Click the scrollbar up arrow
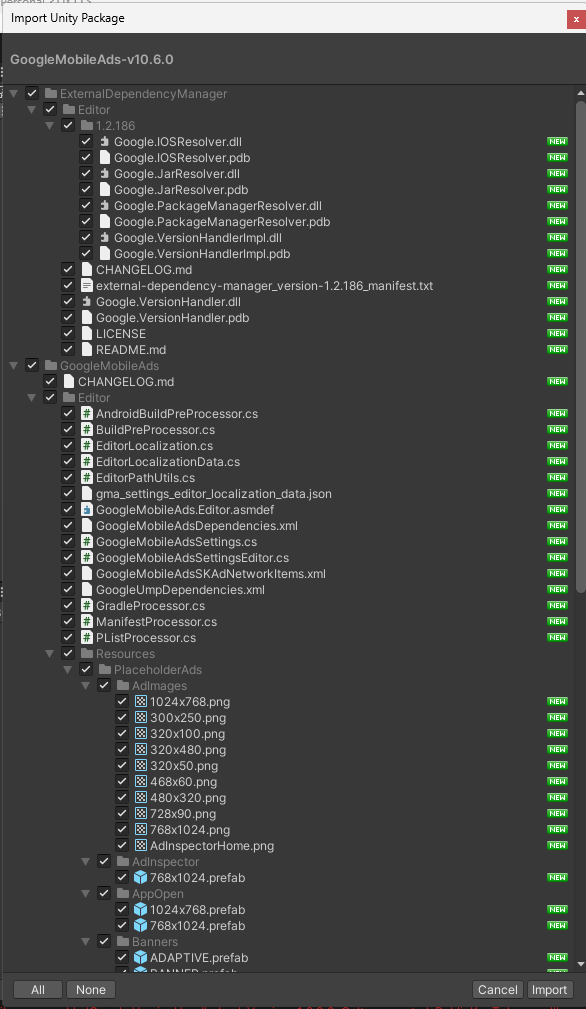The image size is (586, 1009). click(581, 94)
